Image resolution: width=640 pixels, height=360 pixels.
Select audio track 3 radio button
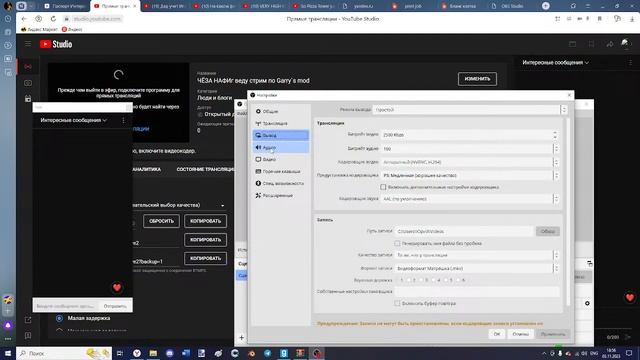click(422, 280)
